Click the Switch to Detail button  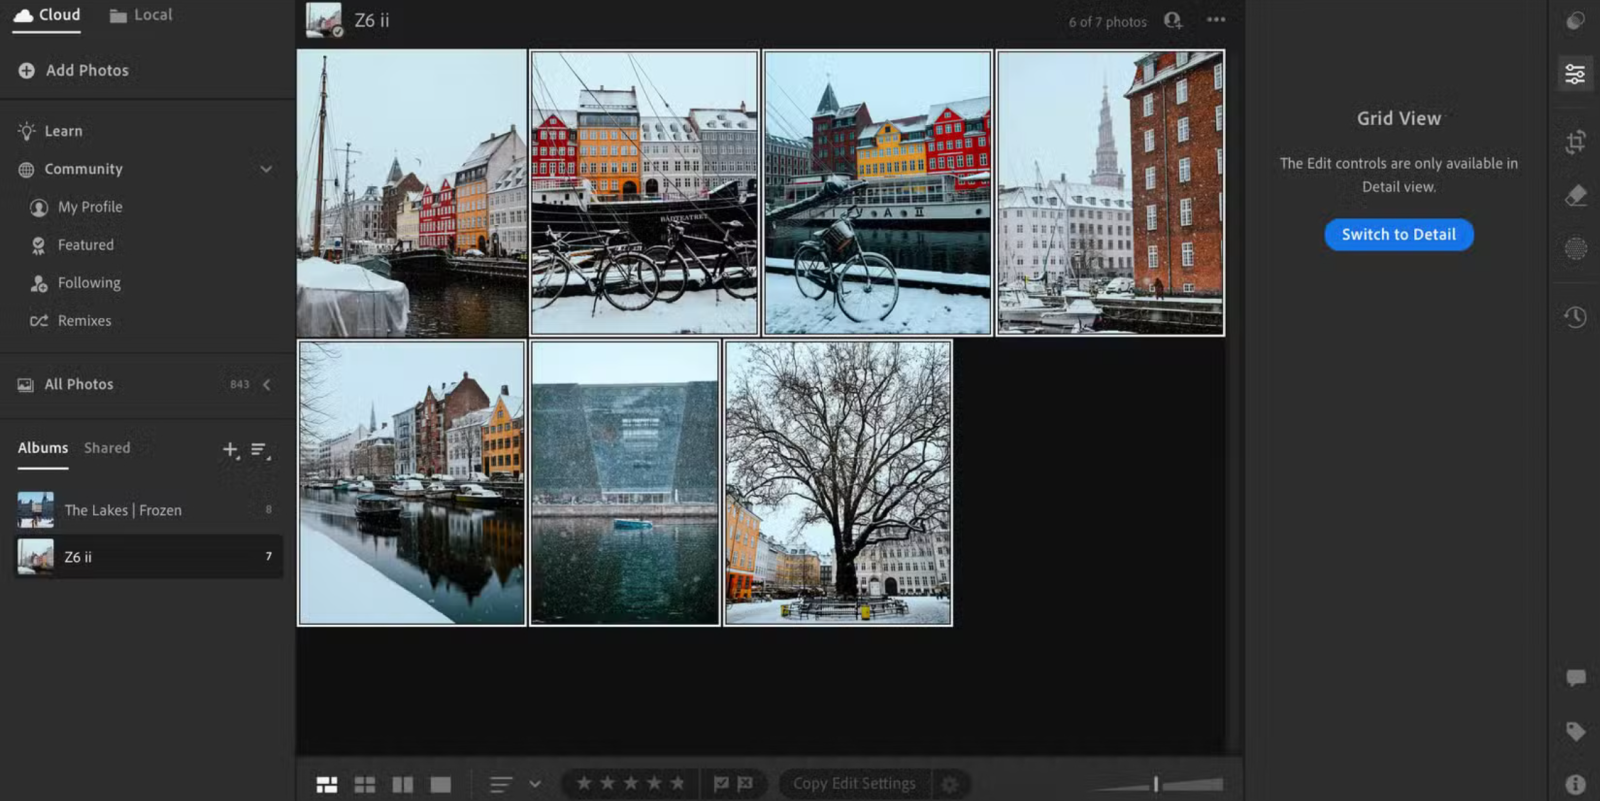(x=1399, y=234)
